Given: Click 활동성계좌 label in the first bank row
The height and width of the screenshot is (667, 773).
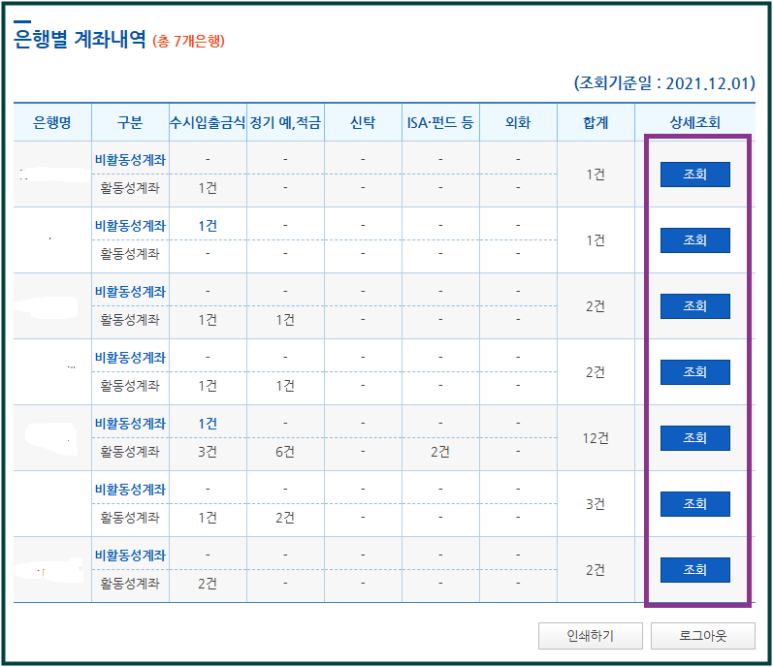Looking at the screenshot, I should click(x=130, y=188).
